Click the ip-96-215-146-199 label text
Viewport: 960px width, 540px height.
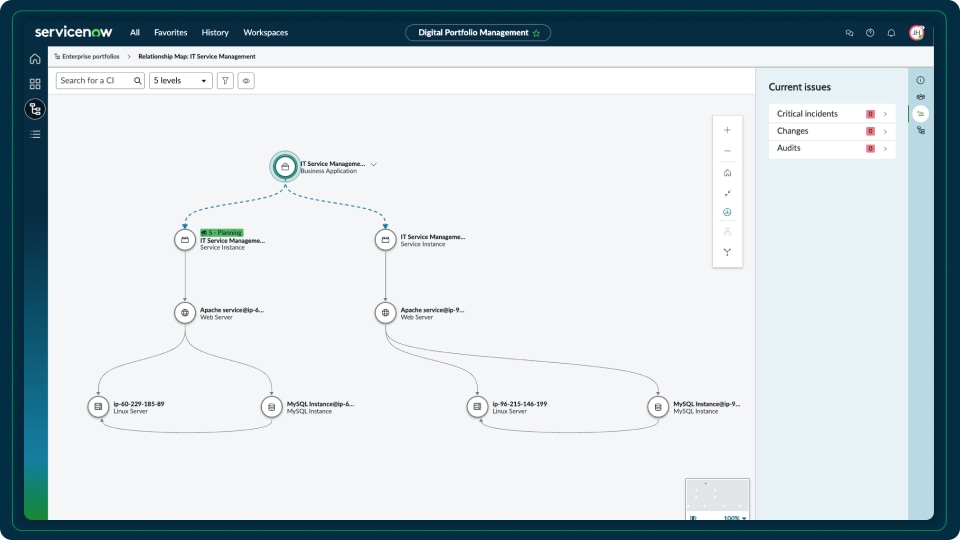click(x=519, y=404)
